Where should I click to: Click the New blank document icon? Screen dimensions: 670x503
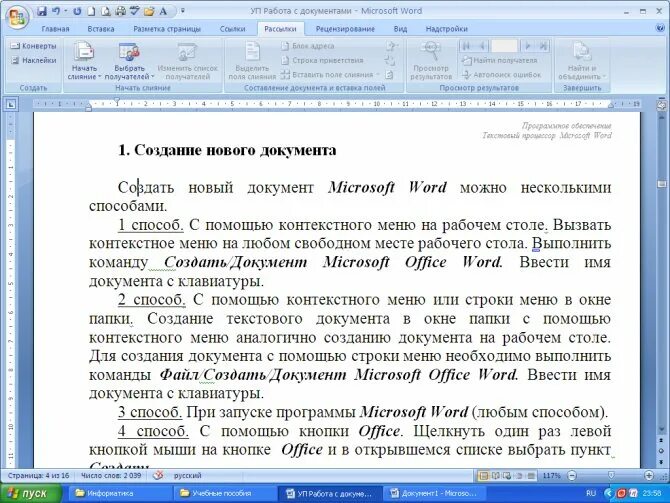pos(91,11)
